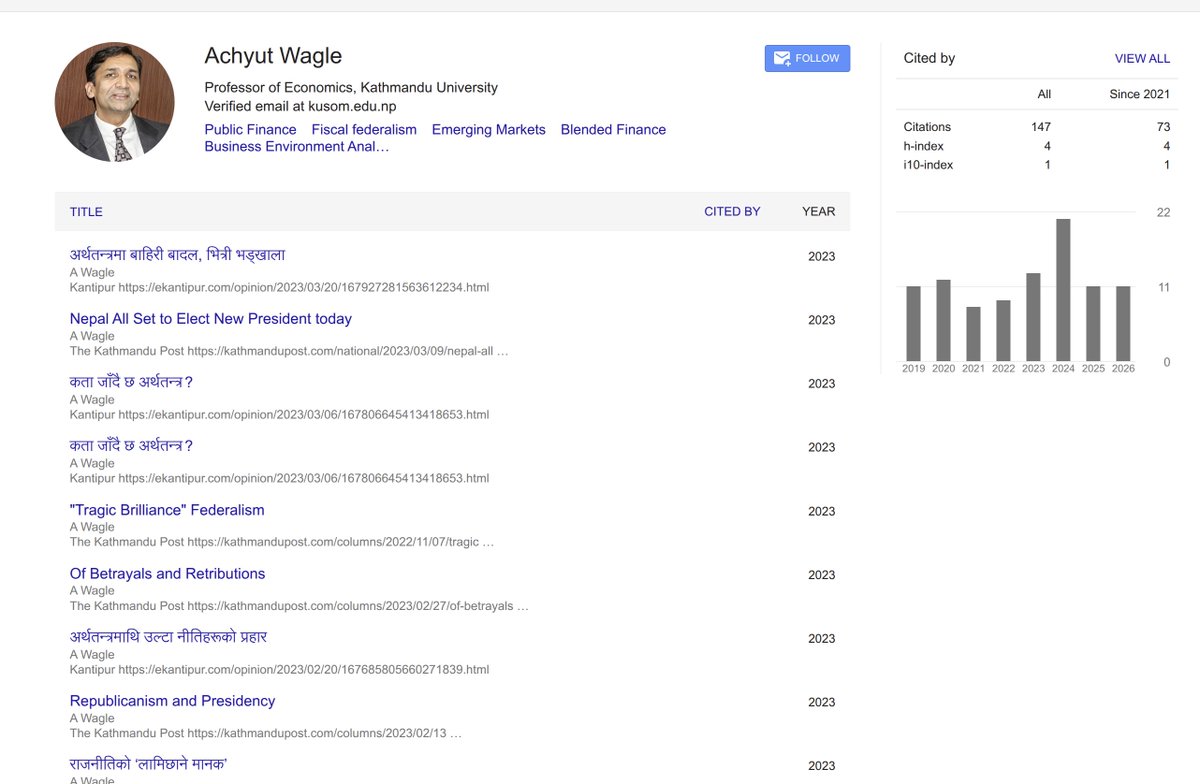Click 'Professor of Economics, Kathmandu University' text

pyautogui.click(x=351, y=87)
